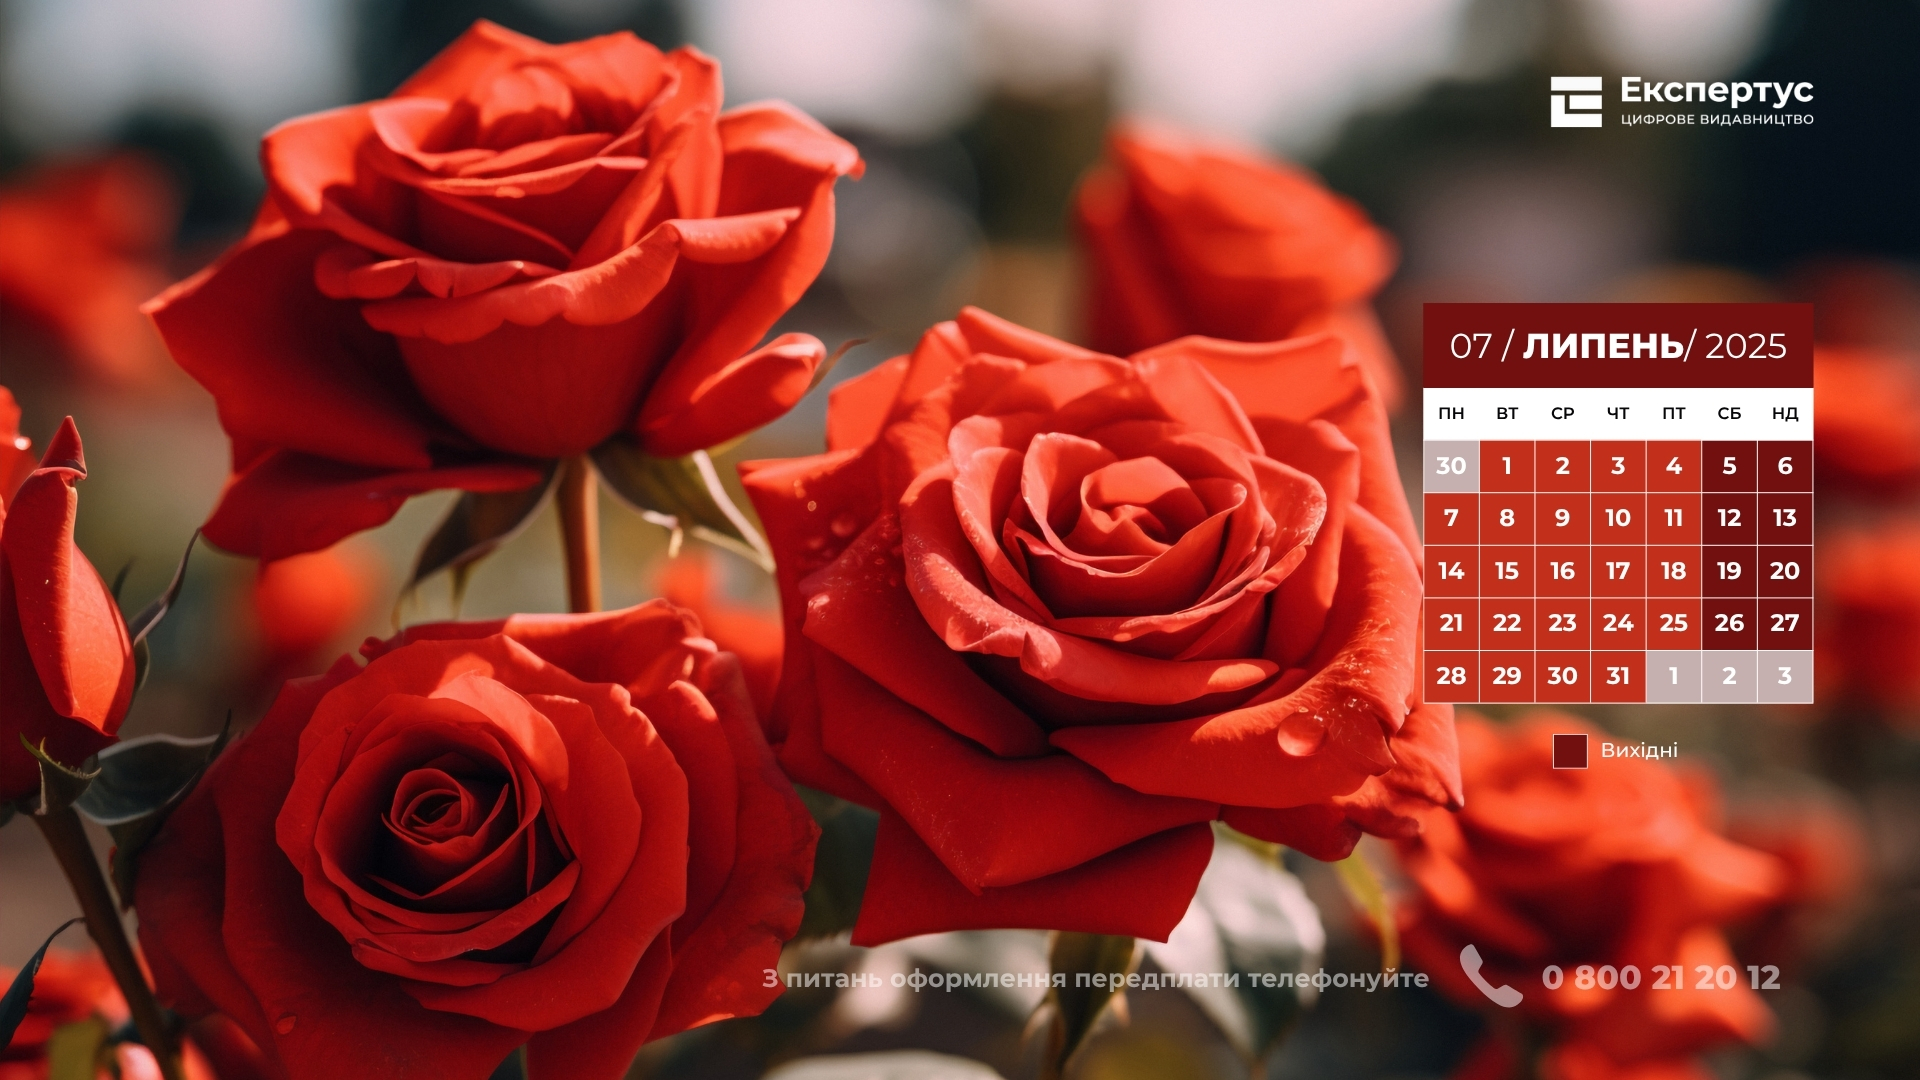The width and height of the screenshot is (1920, 1080).
Task: Select day 11 in the calendar
Action: tap(1674, 518)
